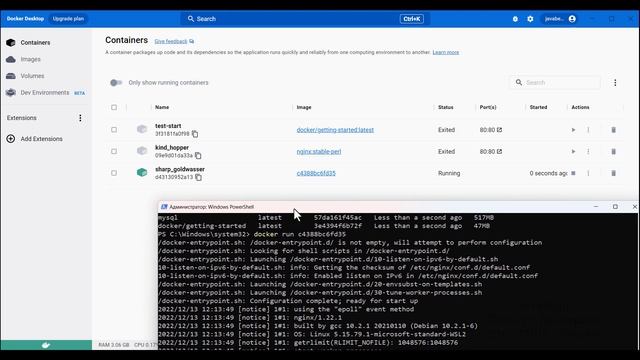The image size is (640, 360).
Task: Tick the kind_hopper container checkbox
Action: coord(114,151)
